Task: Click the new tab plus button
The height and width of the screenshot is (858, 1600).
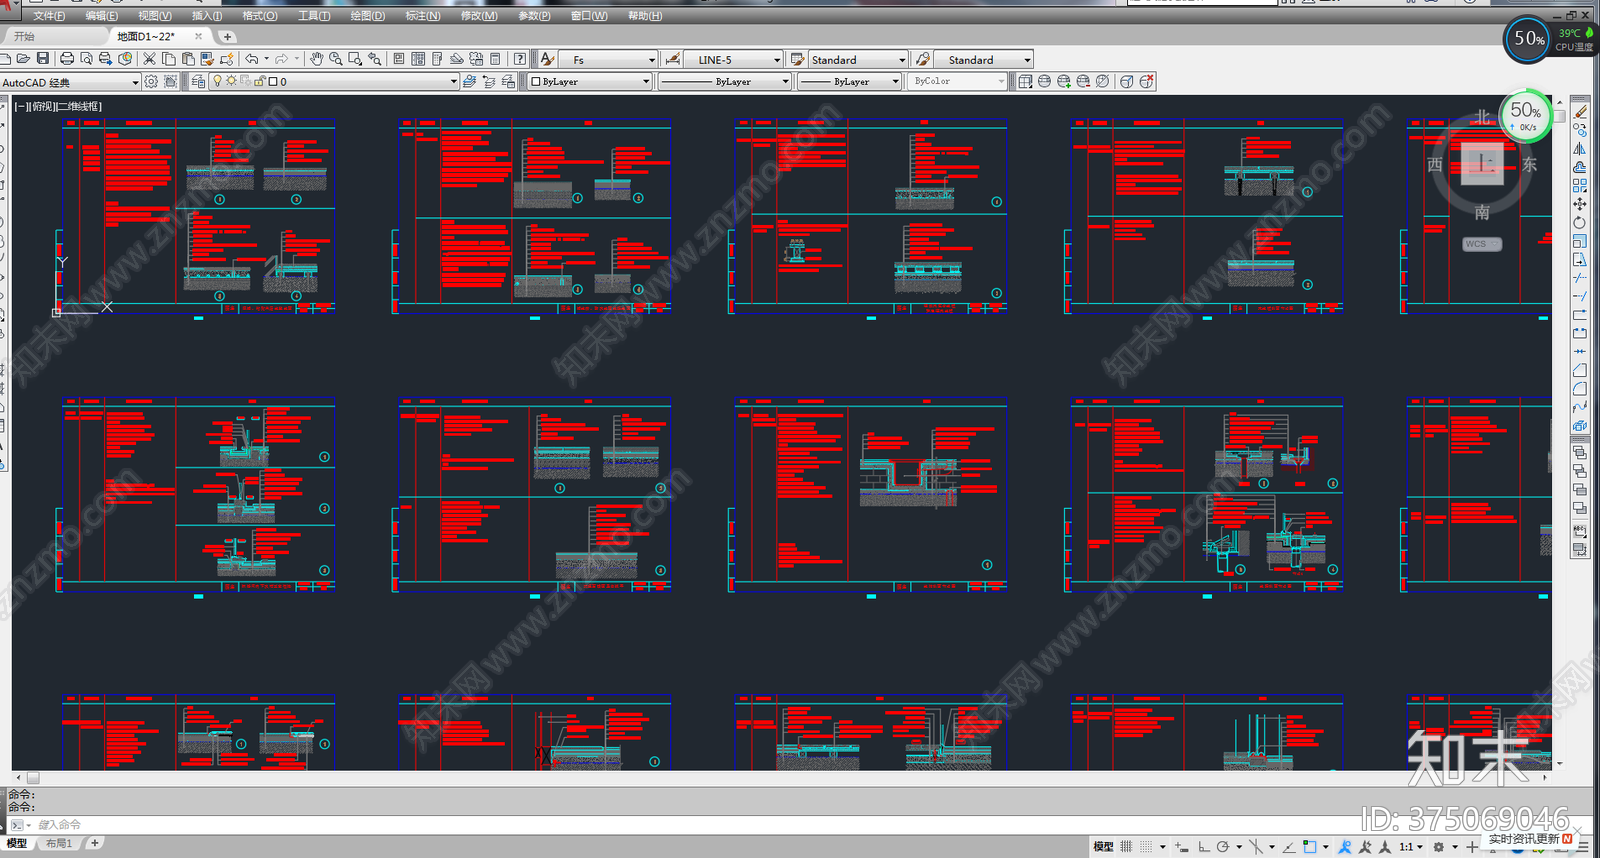Action: tap(227, 36)
